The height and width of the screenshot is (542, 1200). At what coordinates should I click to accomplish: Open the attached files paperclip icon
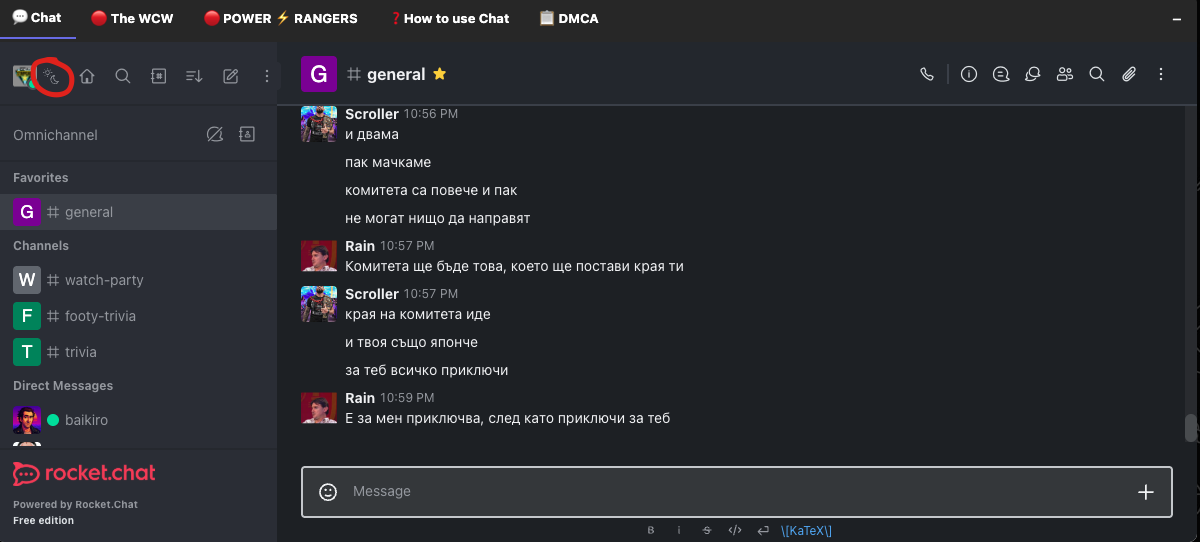pos(1129,74)
